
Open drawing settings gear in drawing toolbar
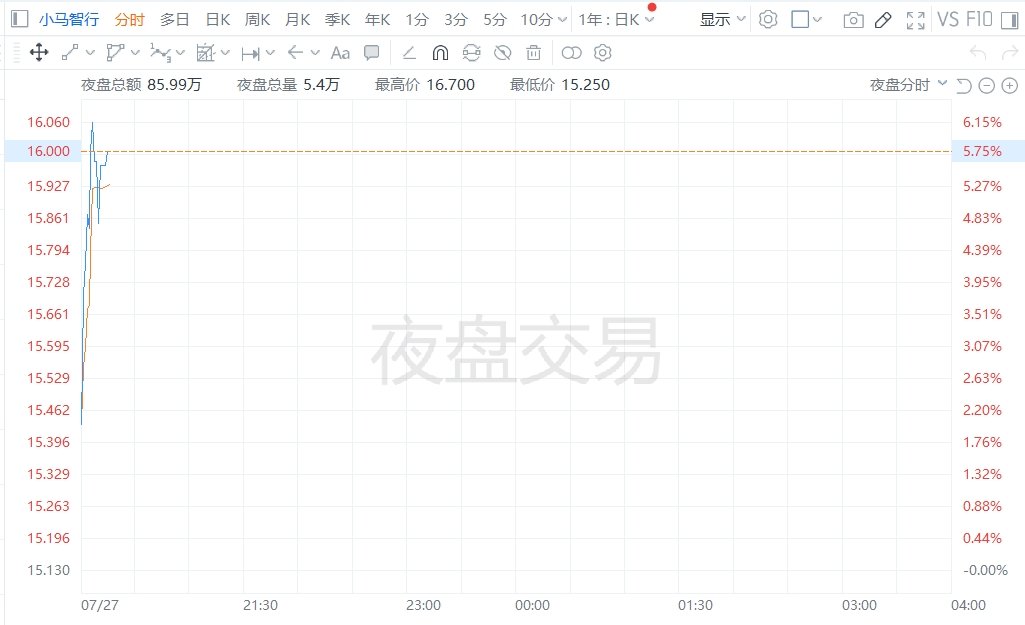click(603, 53)
